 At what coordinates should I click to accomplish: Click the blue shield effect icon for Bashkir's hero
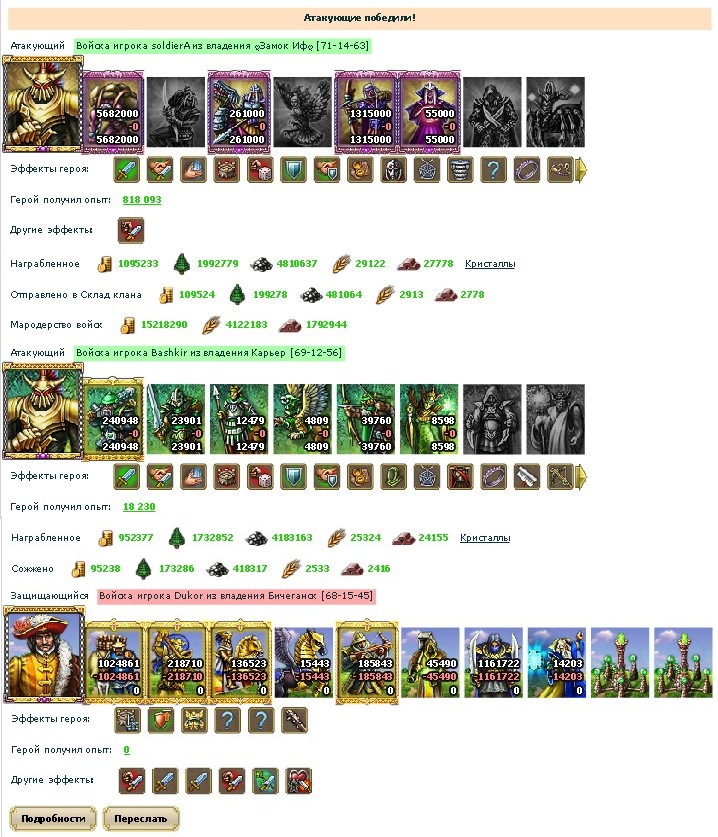[294, 477]
